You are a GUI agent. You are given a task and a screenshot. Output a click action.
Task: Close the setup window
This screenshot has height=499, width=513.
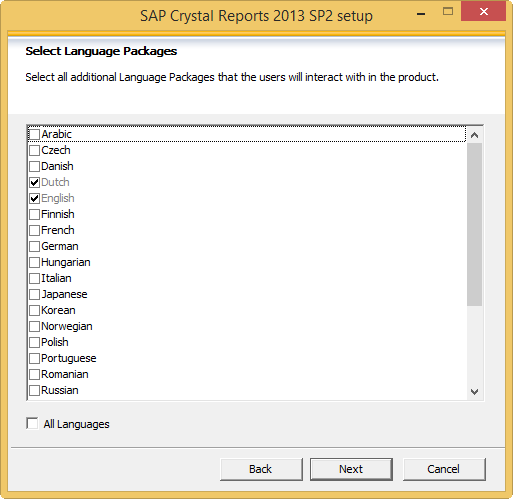coord(483,12)
